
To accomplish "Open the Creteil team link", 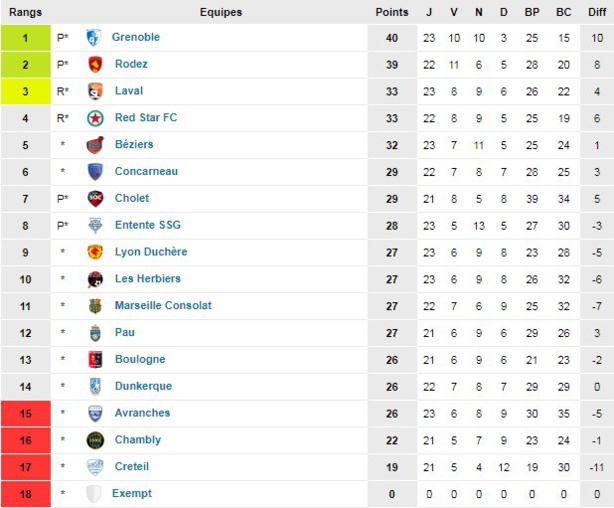I will (132, 467).
